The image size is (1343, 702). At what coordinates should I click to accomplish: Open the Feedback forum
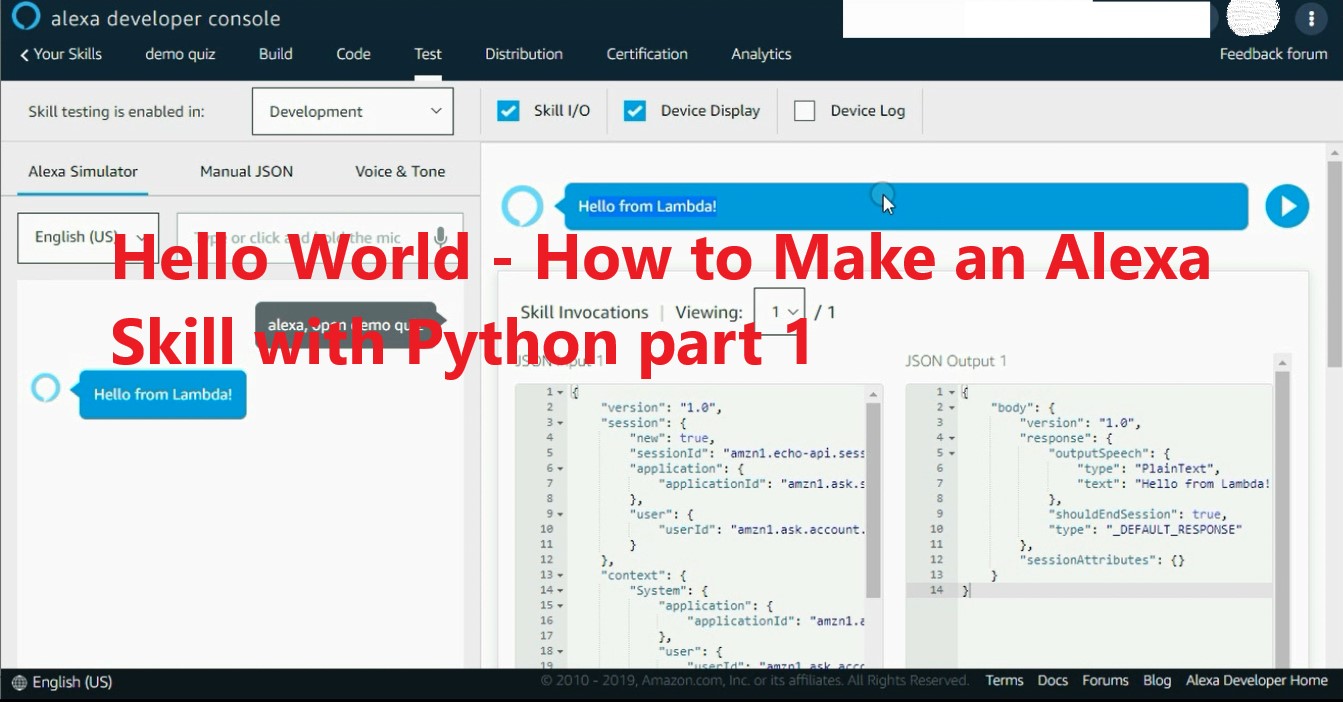tap(1273, 54)
